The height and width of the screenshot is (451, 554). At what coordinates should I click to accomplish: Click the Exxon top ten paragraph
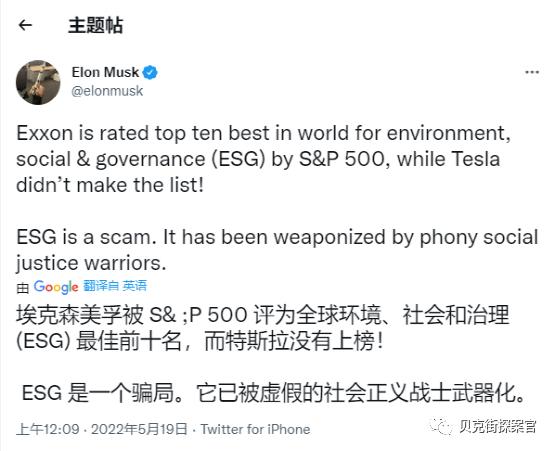tap(264, 159)
